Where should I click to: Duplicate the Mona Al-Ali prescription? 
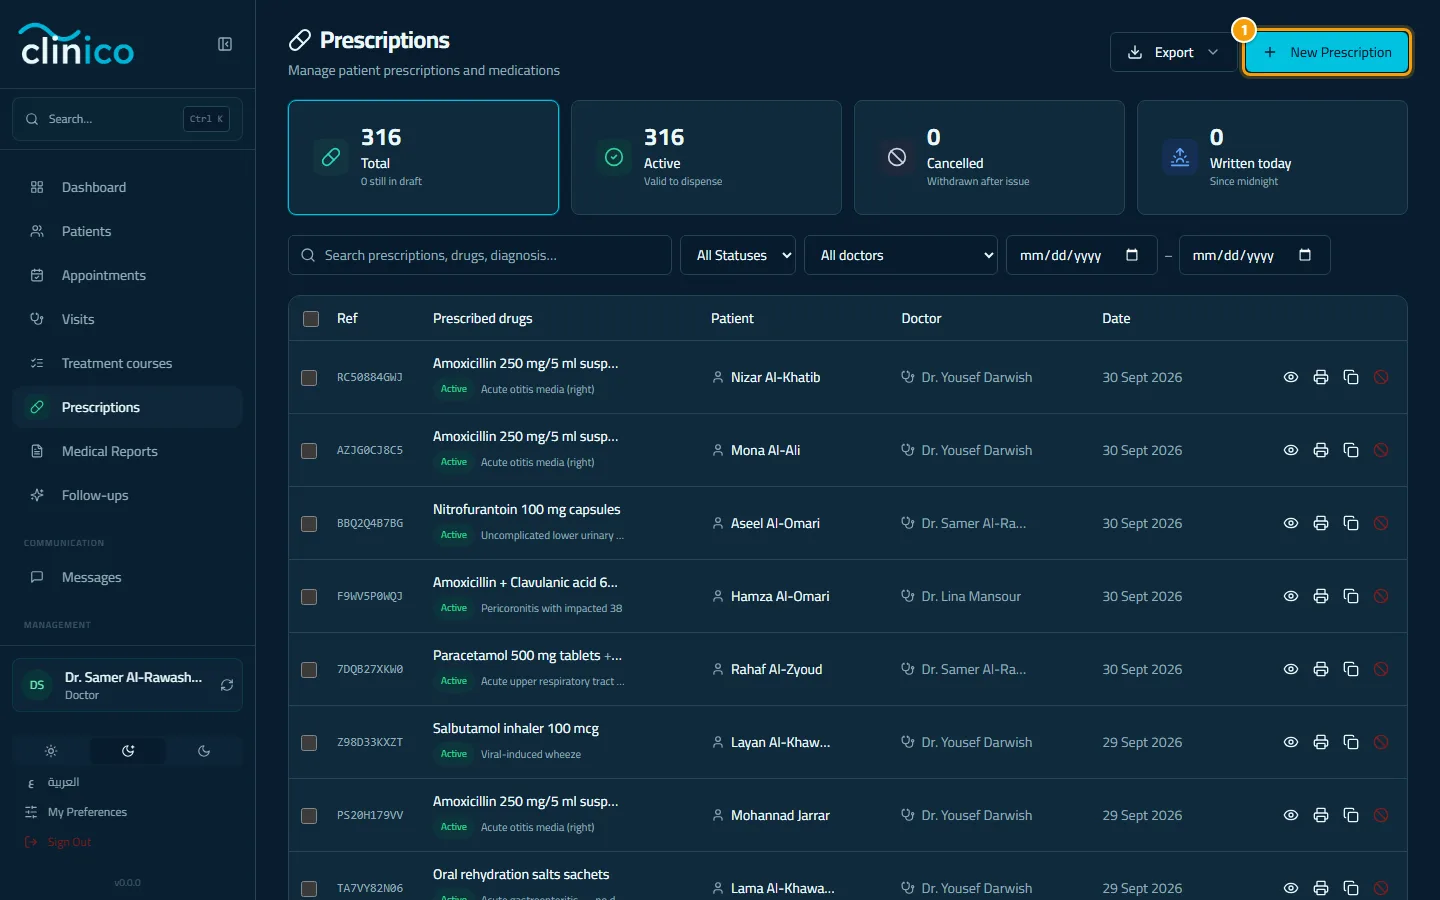1351,450
